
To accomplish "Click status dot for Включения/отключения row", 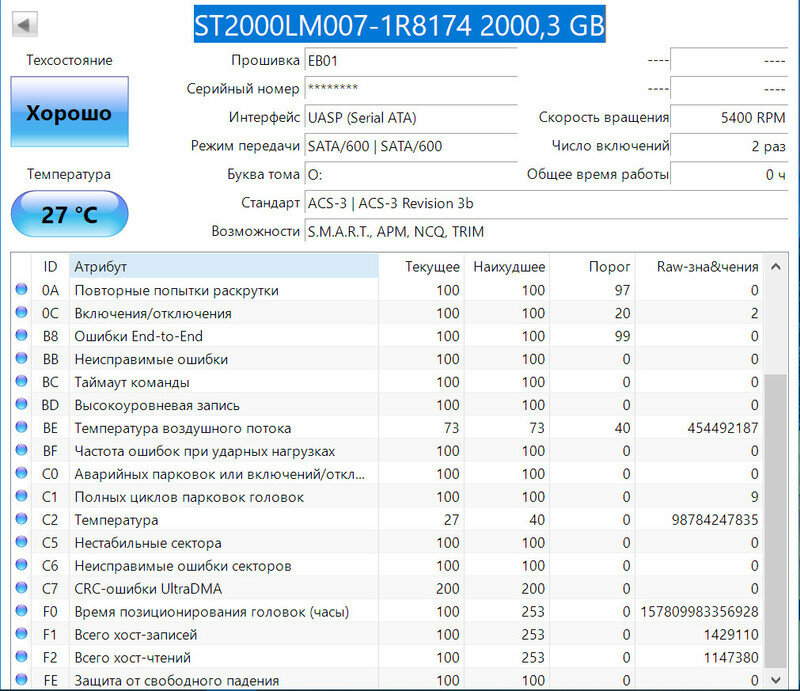I will pos(21,312).
